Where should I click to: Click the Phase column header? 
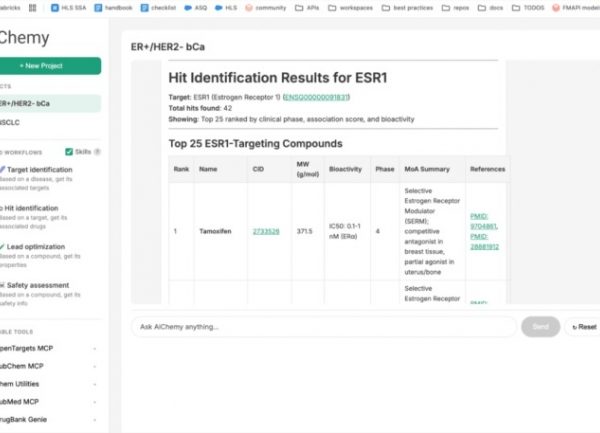(385, 169)
